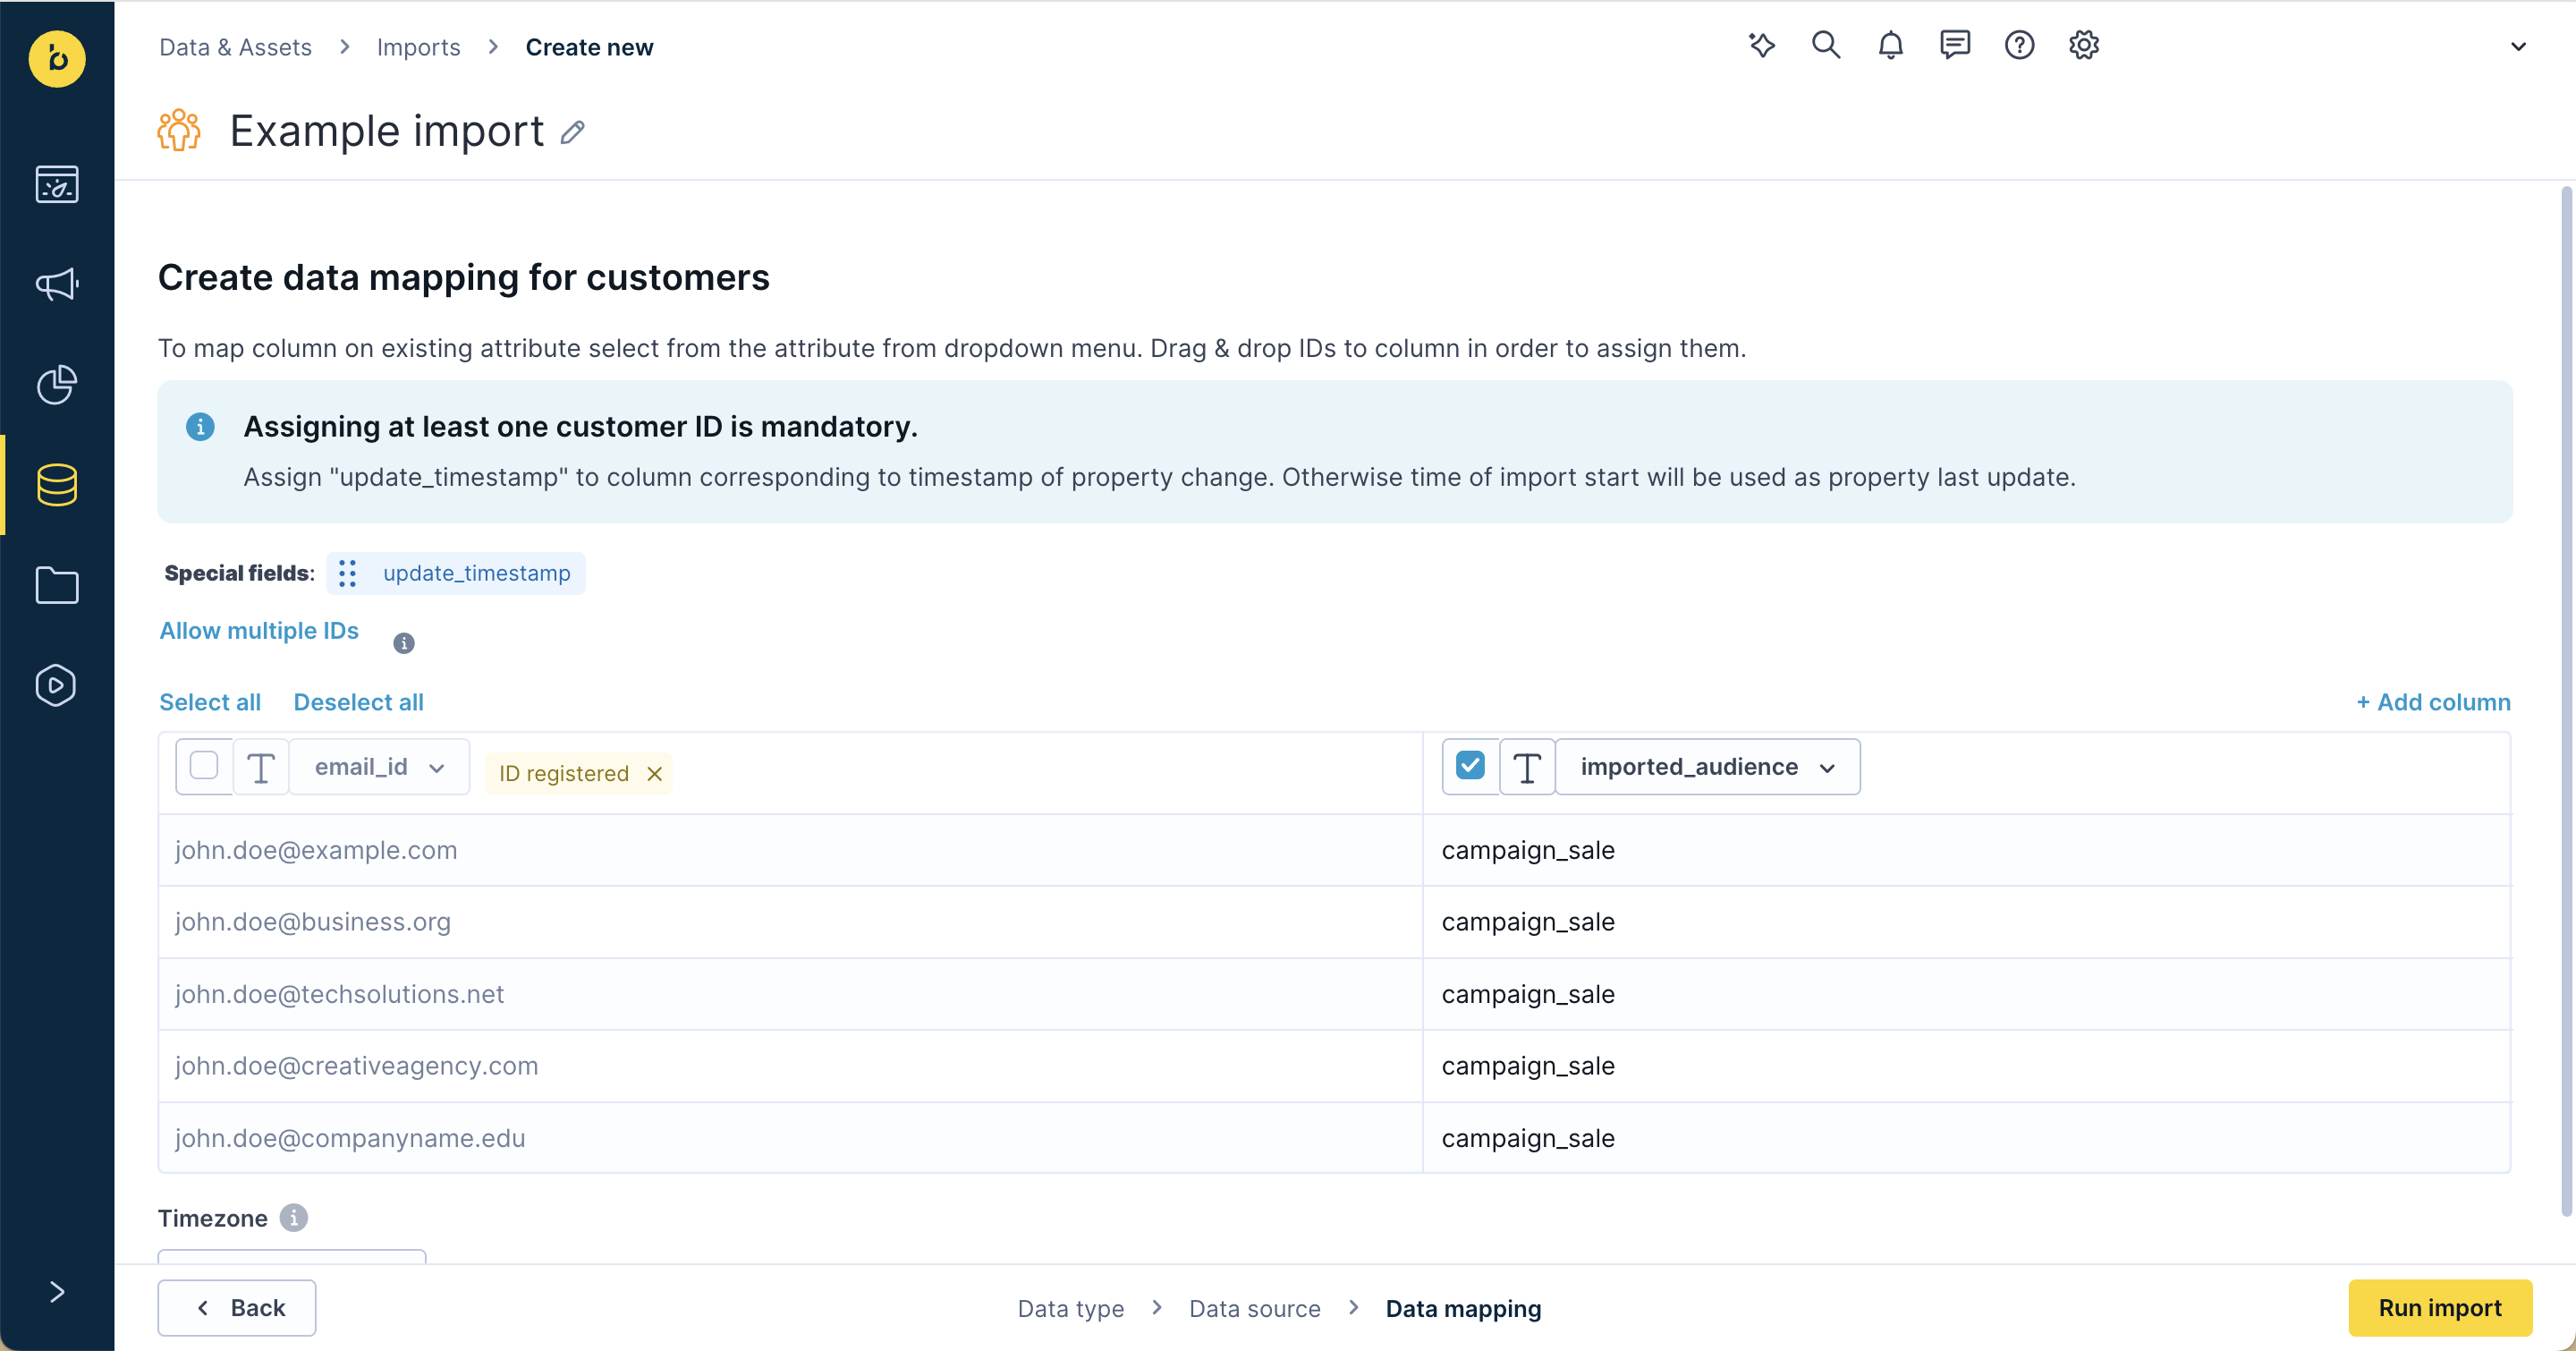Click the AI sparkle icon in header
2576x1351 pixels.
1762,45
